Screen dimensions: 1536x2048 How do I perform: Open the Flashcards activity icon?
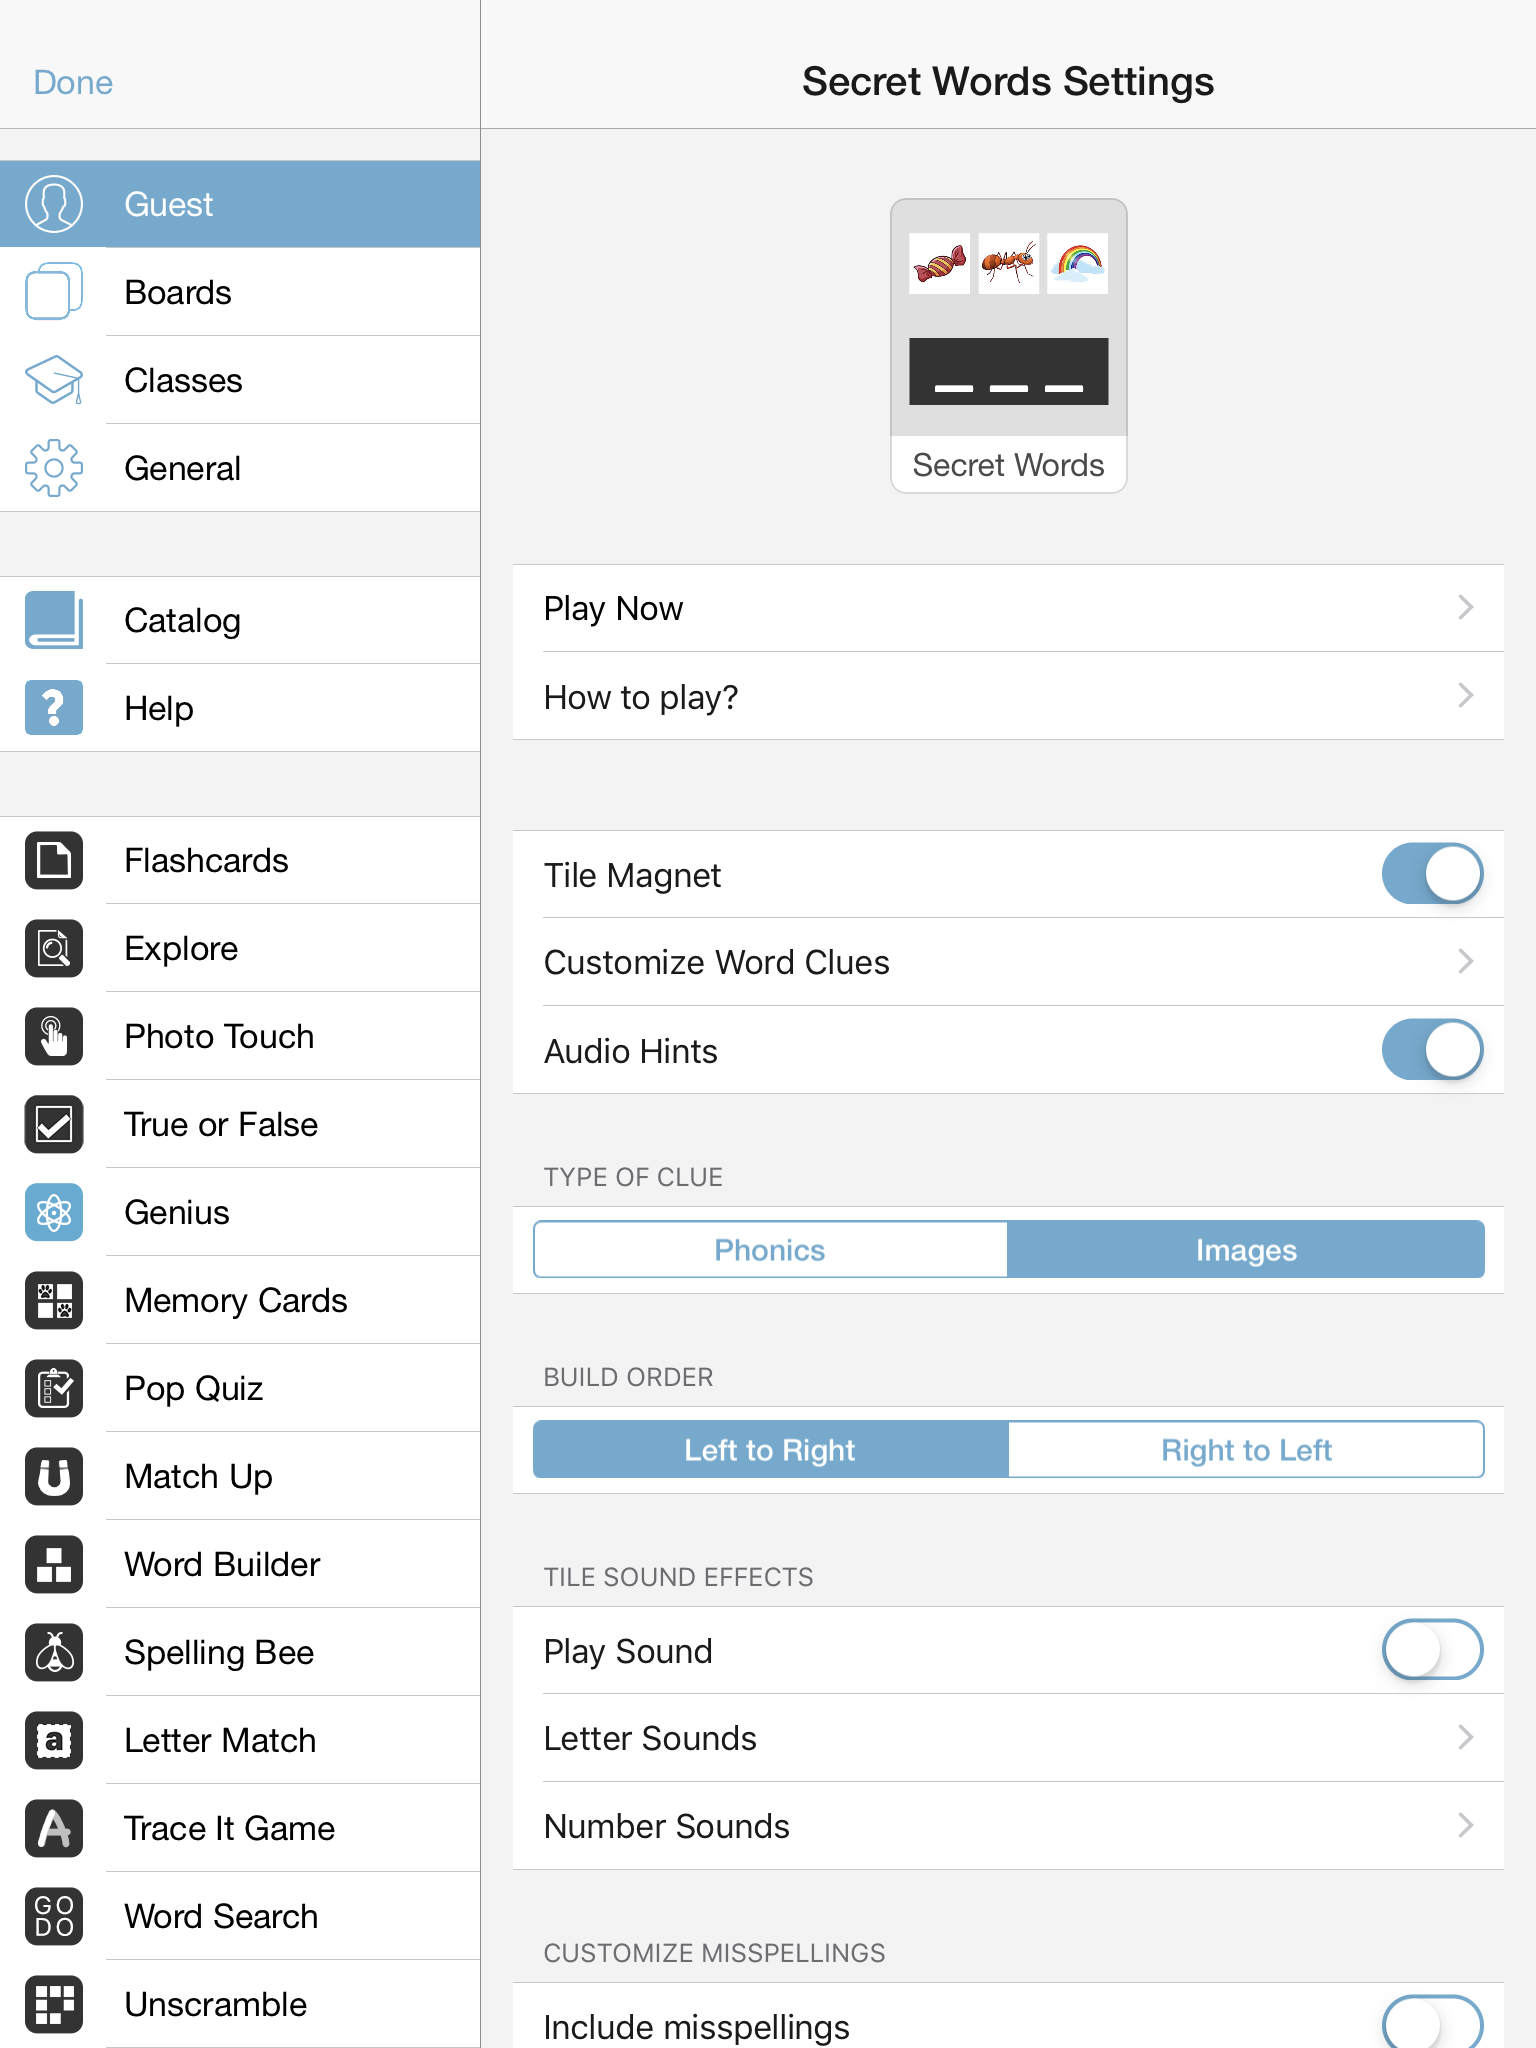pos(54,860)
